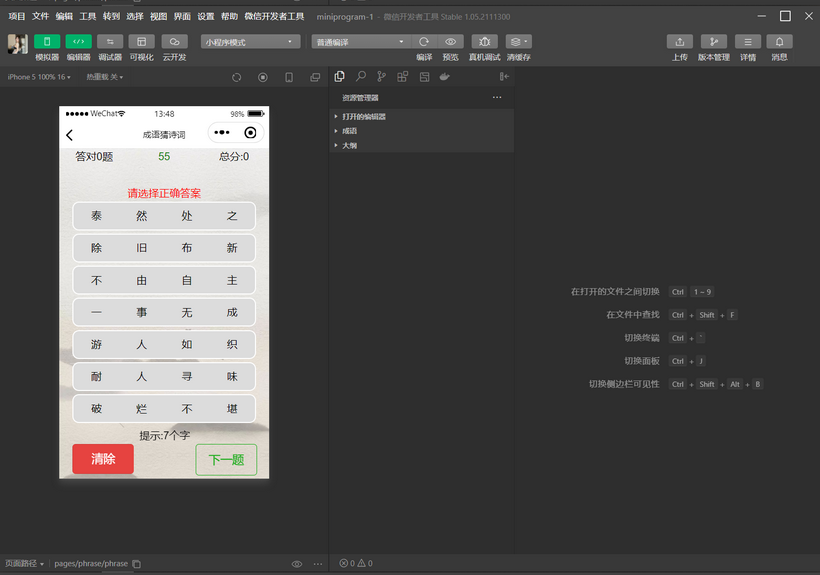The width and height of the screenshot is (820, 575).
Task: Open the messages (消息) bell
Action: tap(779, 41)
